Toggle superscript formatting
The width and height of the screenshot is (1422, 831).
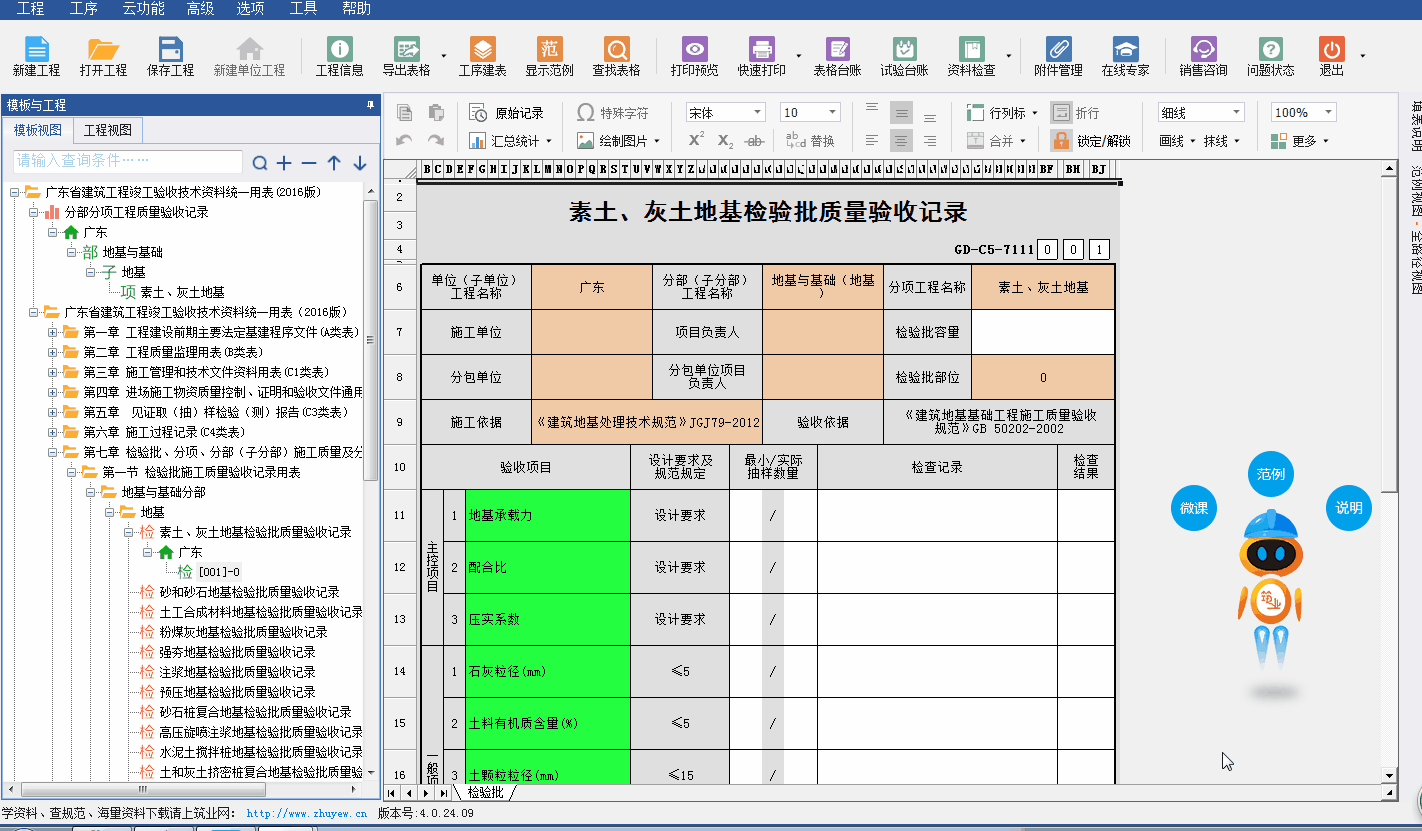point(697,140)
